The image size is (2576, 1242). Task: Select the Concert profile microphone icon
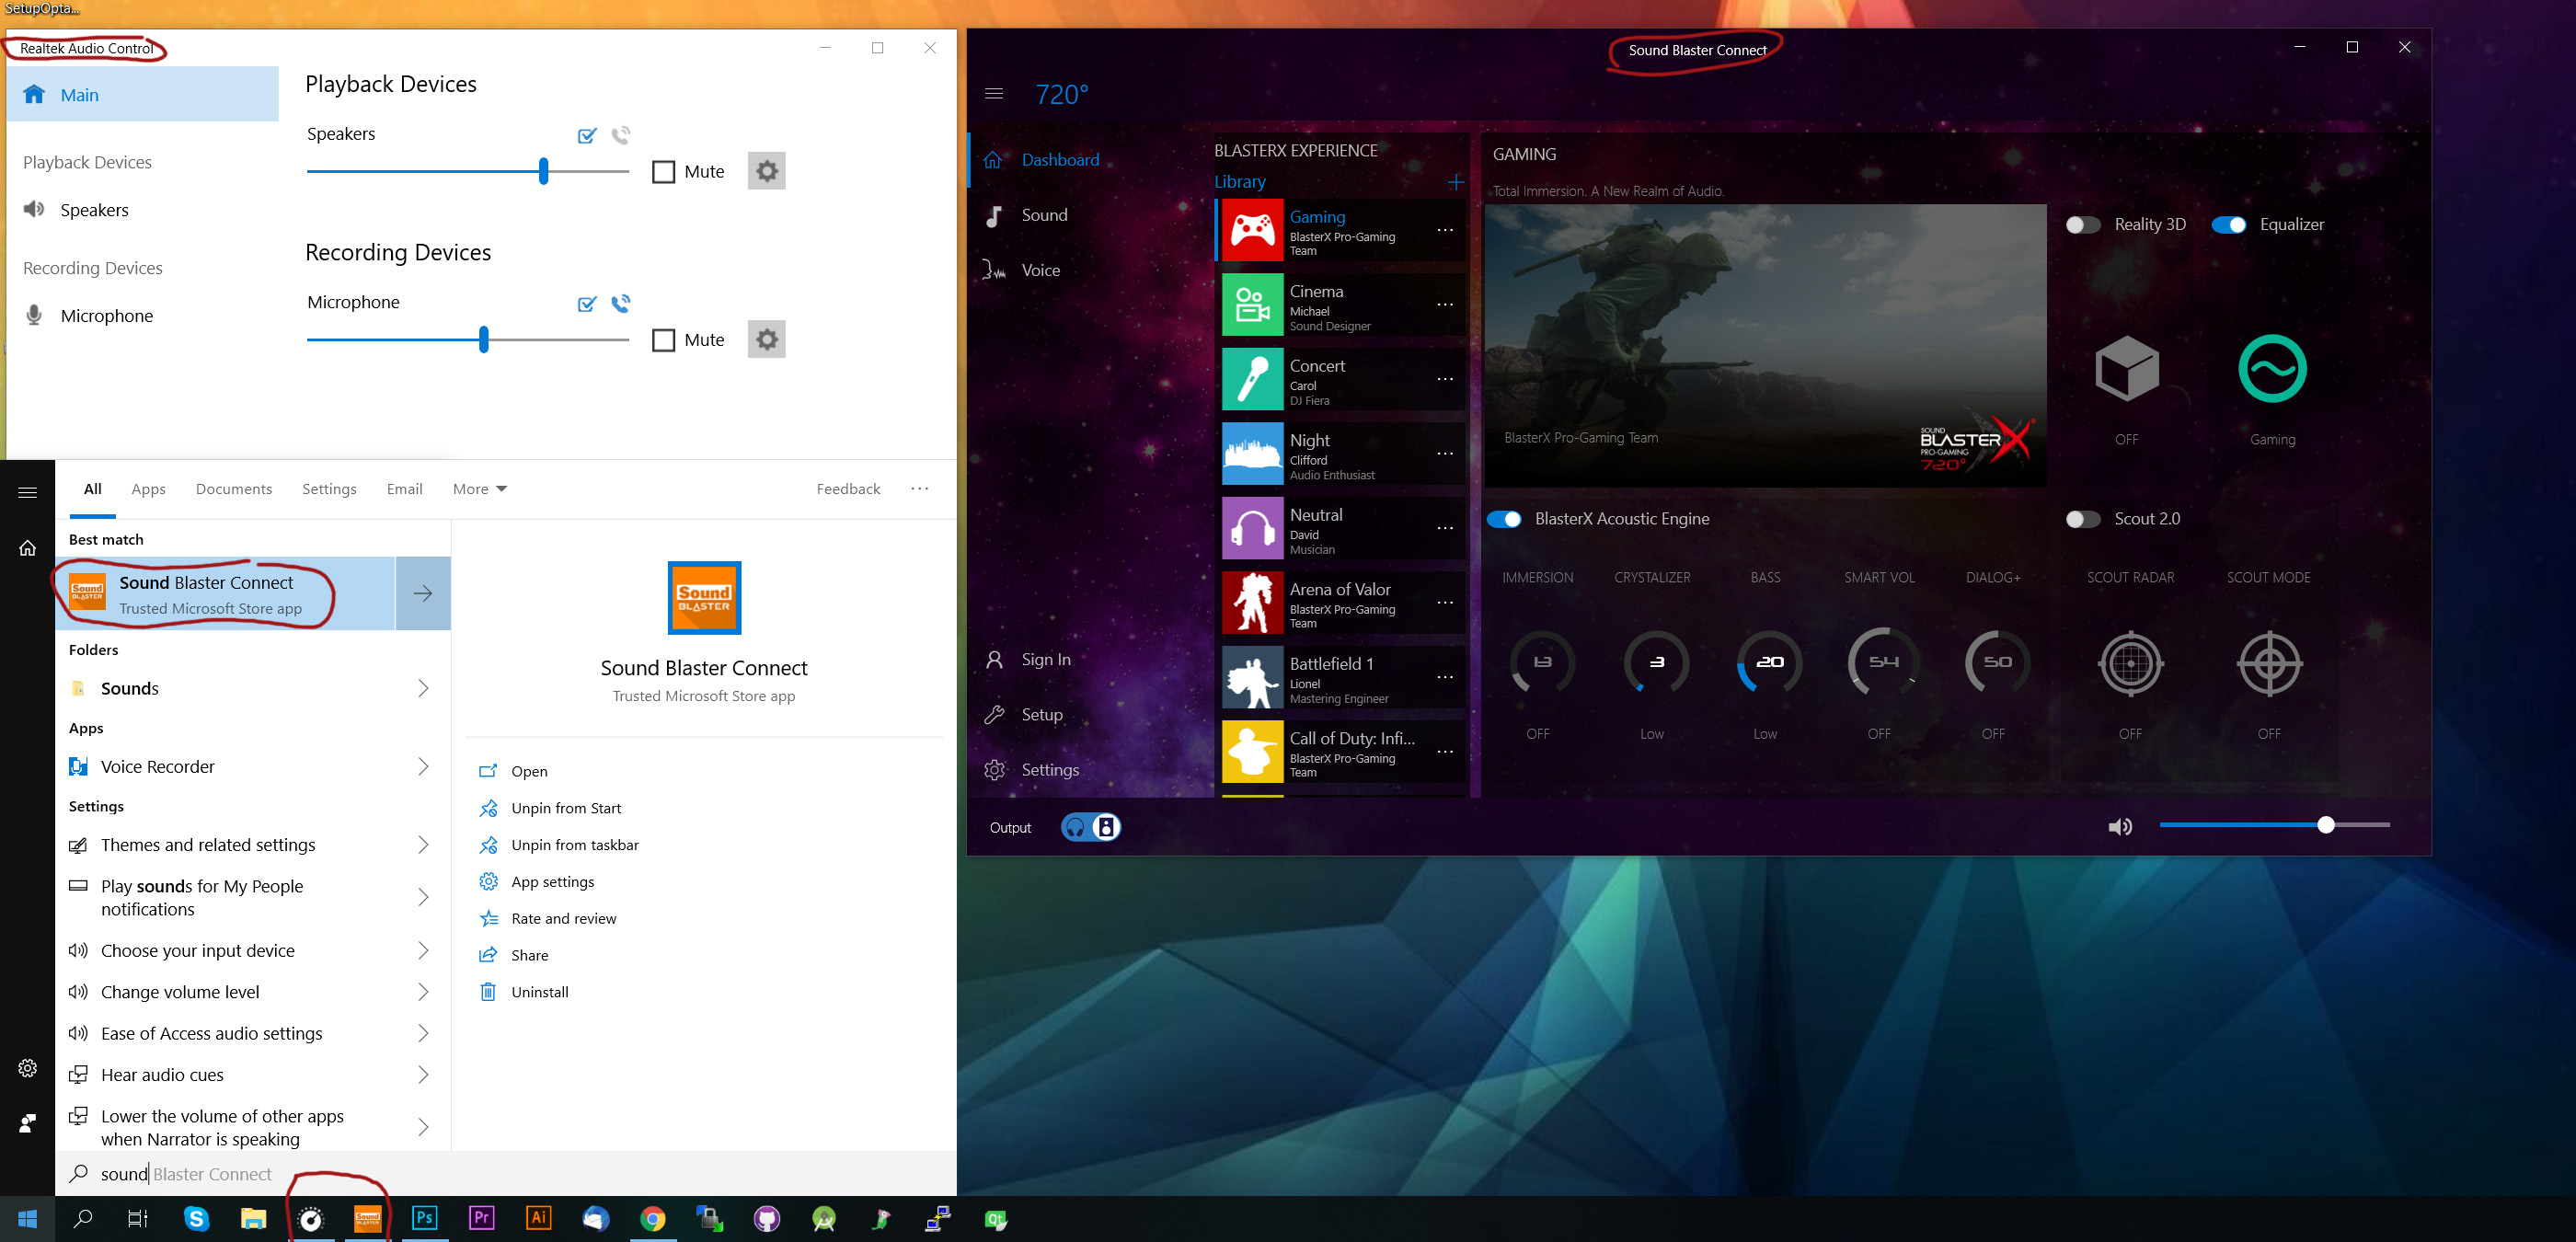click(1252, 379)
